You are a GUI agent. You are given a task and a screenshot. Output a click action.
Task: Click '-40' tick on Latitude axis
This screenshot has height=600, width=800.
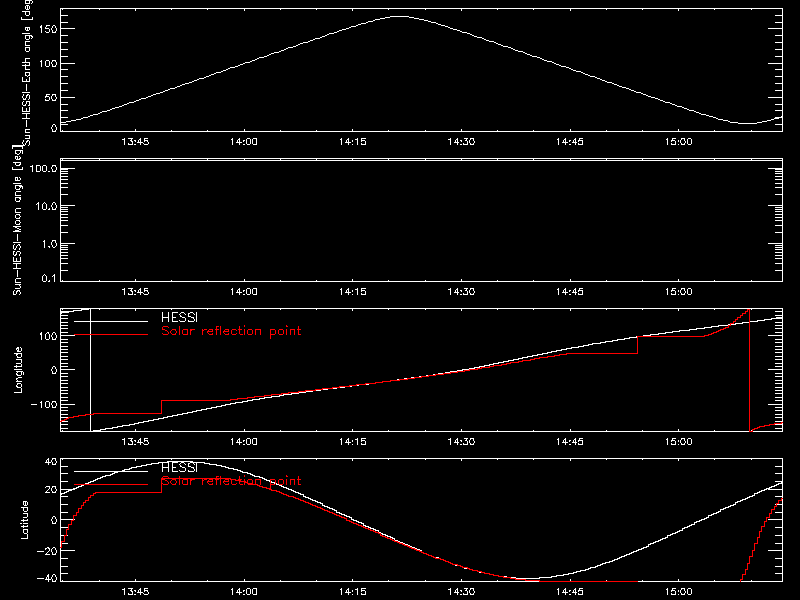[47, 579]
